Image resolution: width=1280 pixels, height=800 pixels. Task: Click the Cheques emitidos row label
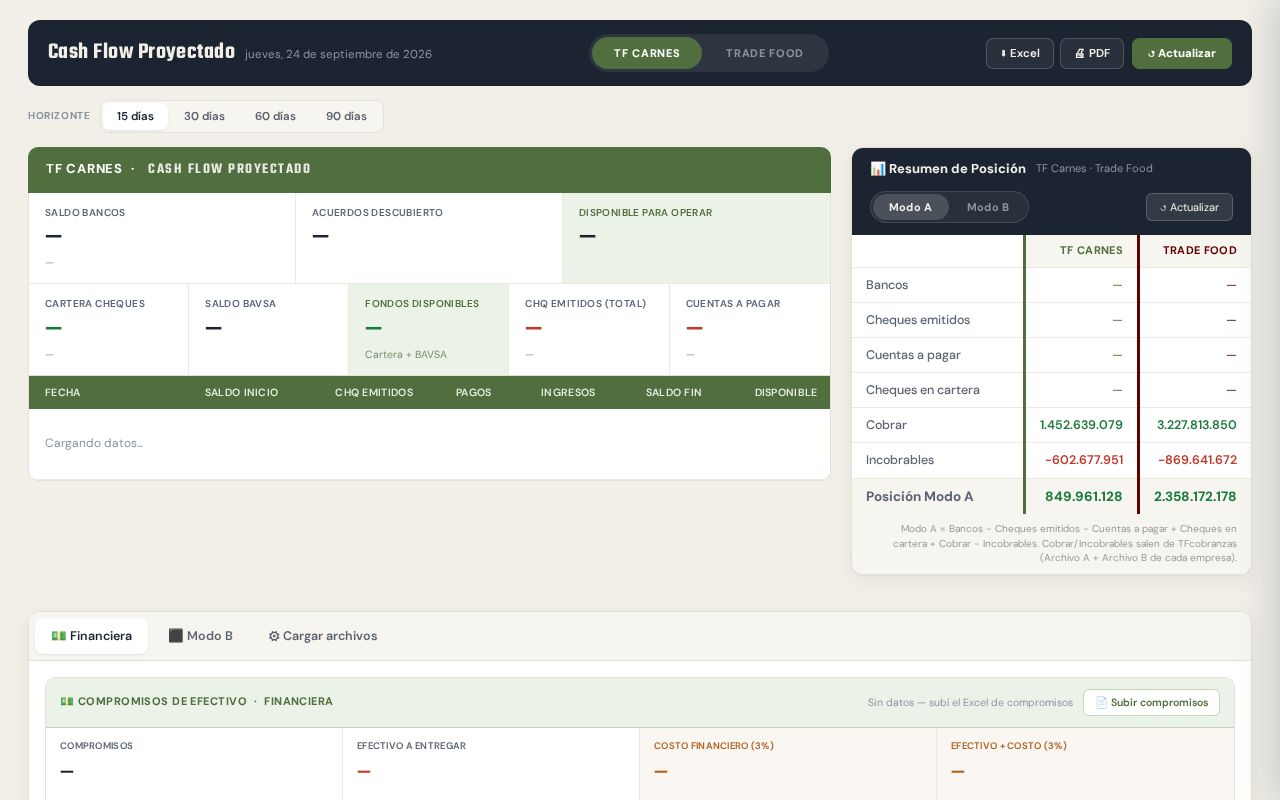(x=918, y=320)
